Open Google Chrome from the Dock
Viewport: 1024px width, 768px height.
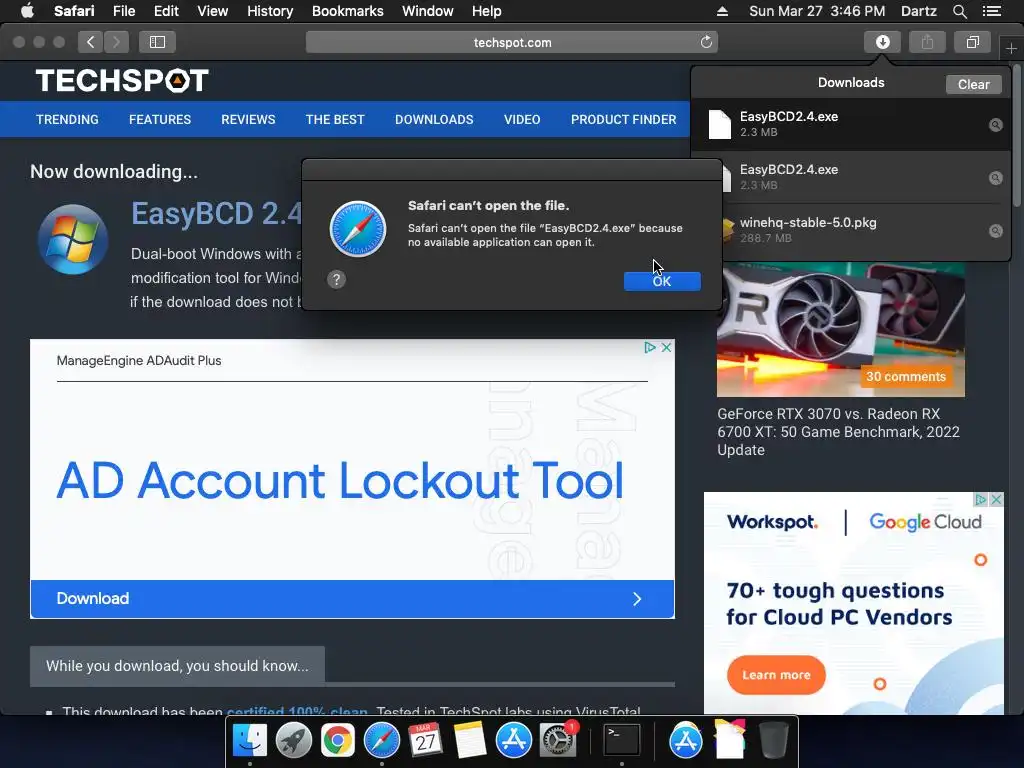pyautogui.click(x=338, y=741)
